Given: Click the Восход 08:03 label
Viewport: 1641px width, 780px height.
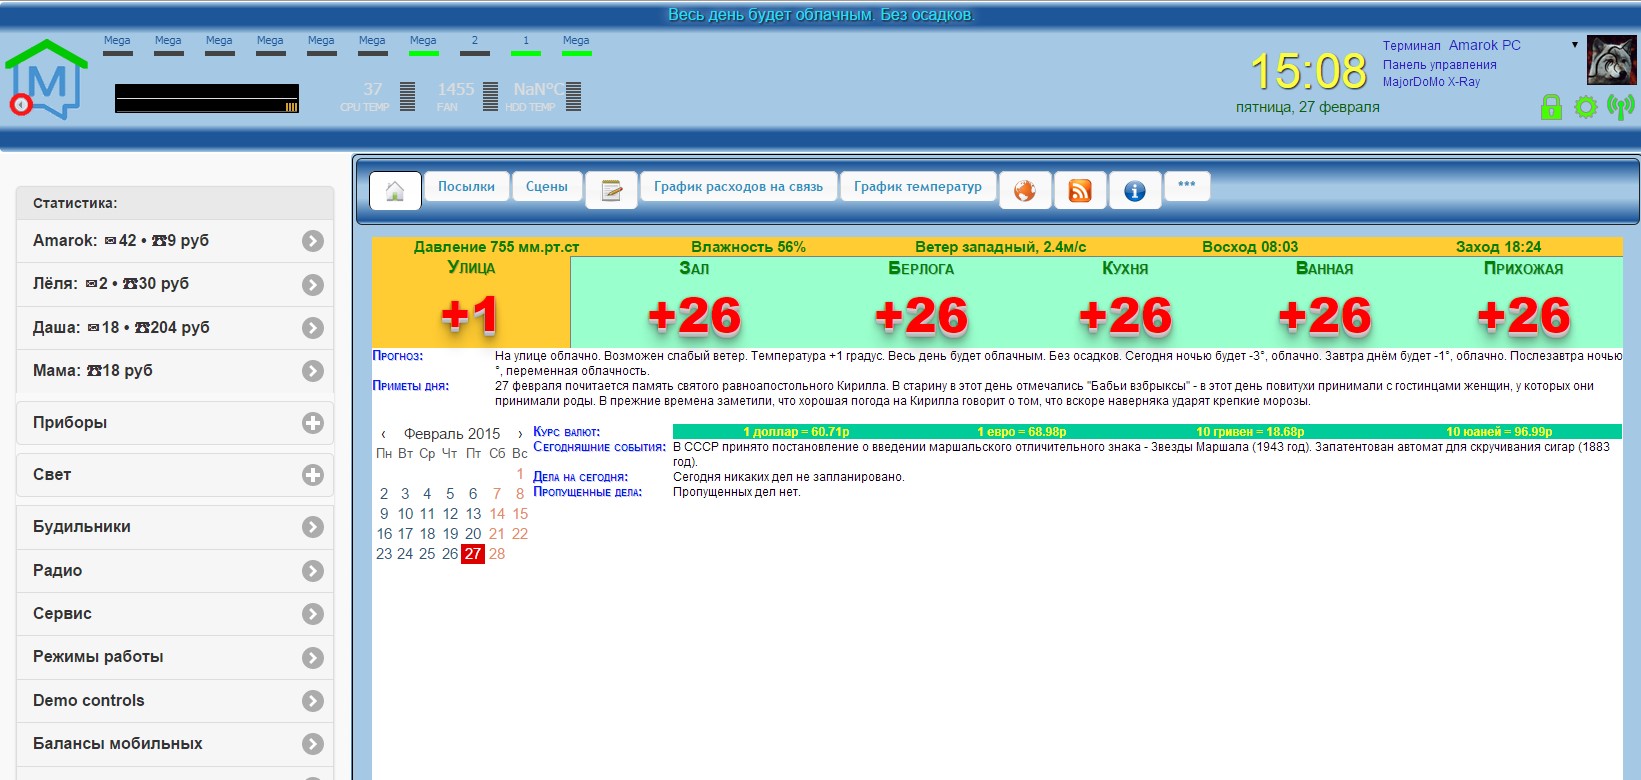Looking at the screenshot, I should [x=1250, y=247].
